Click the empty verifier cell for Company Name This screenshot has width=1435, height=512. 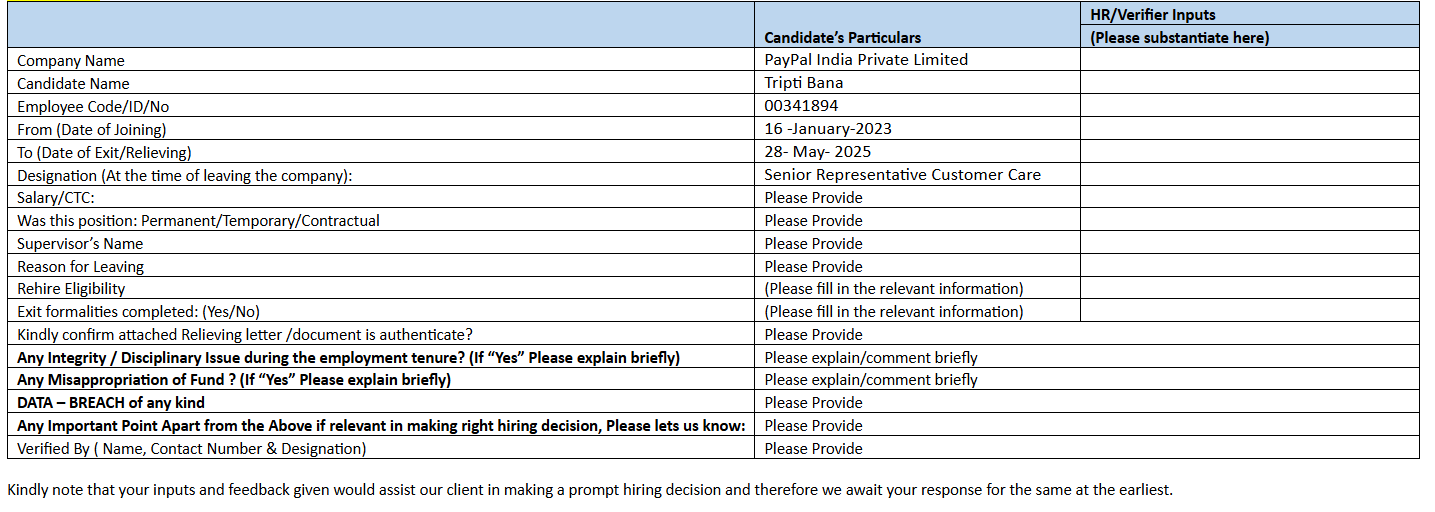1249,60
